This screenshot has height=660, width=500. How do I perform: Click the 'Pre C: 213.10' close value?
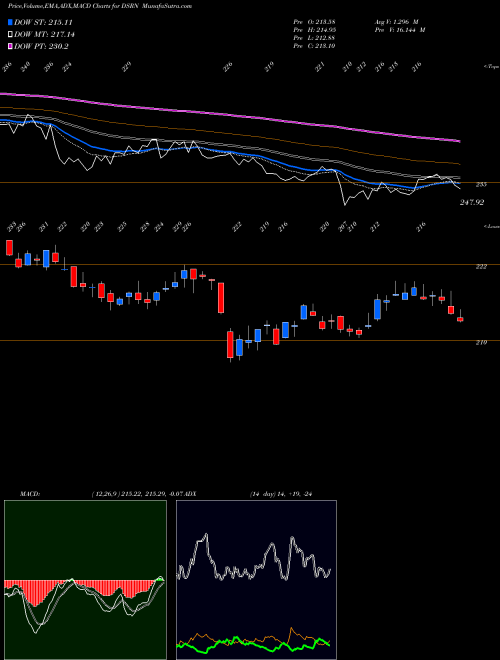point(314,46)
